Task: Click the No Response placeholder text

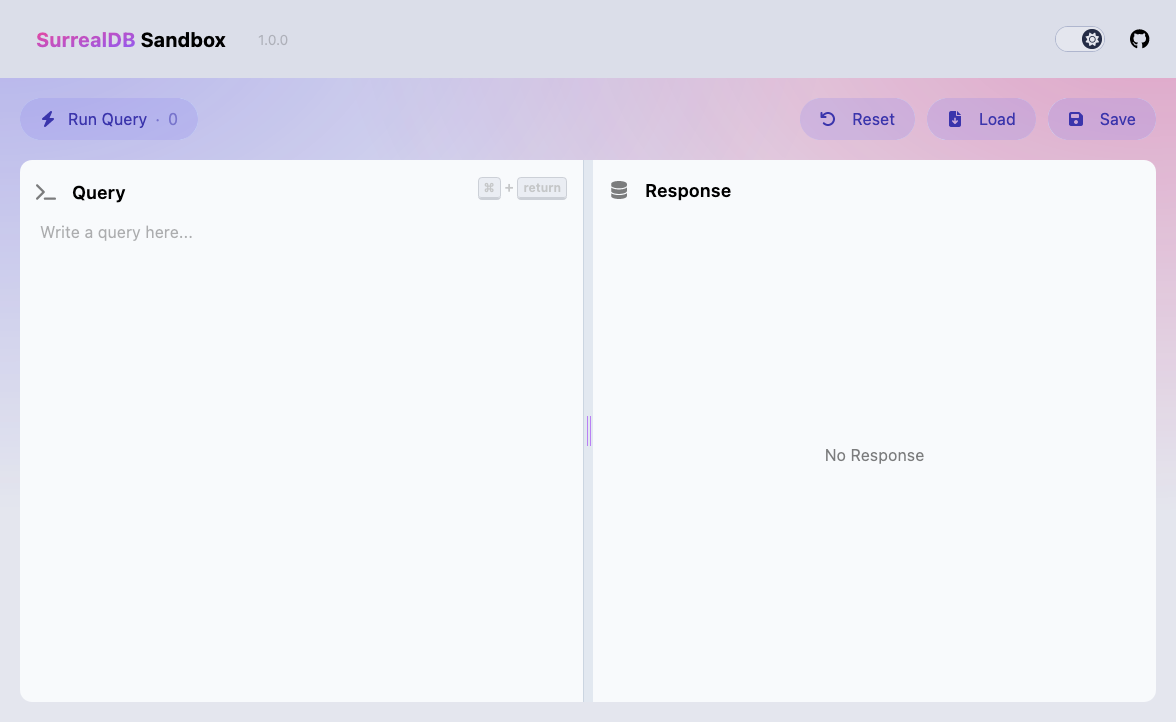Action: (874, 455)
